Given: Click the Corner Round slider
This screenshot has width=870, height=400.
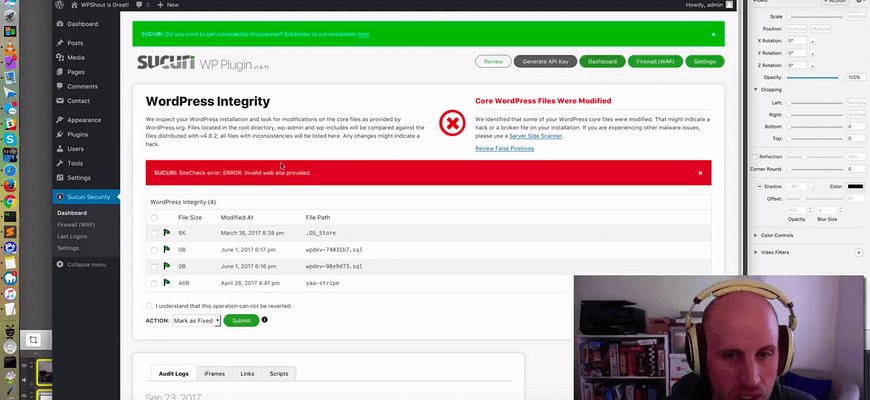Looking at the screenshot, I should [x=815, y=169].
